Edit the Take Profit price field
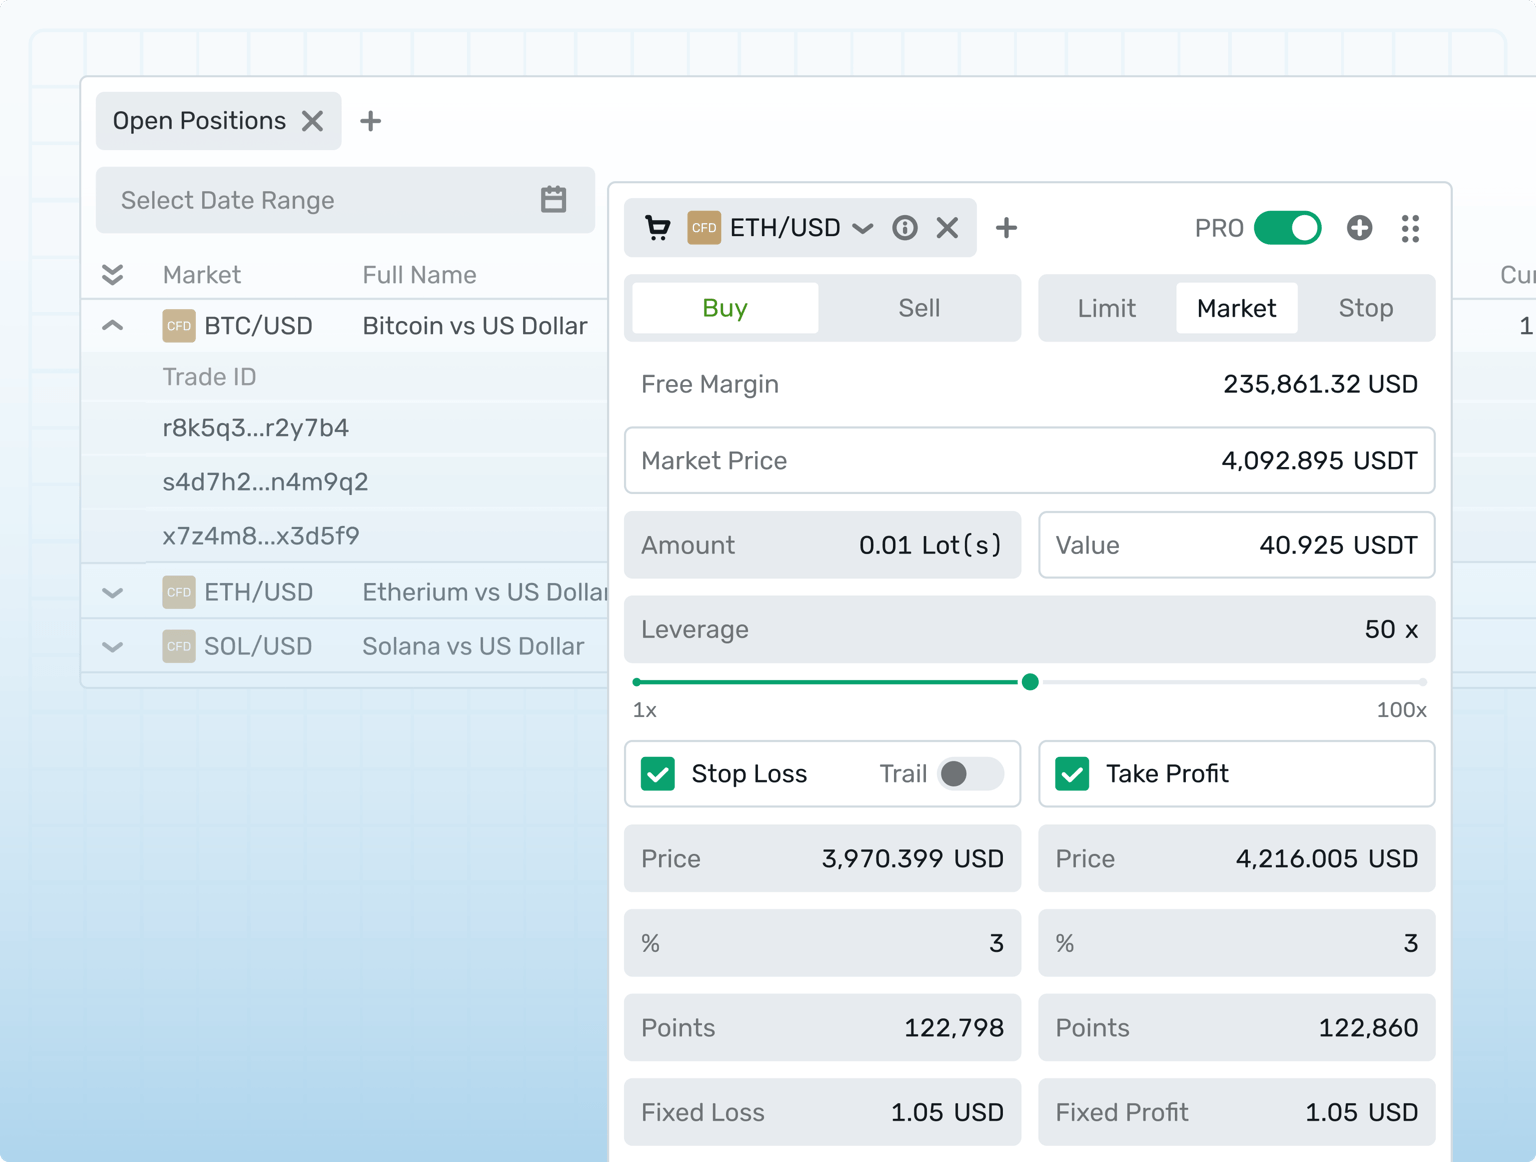The image size is (1536, 1162). pos(1237,859)
